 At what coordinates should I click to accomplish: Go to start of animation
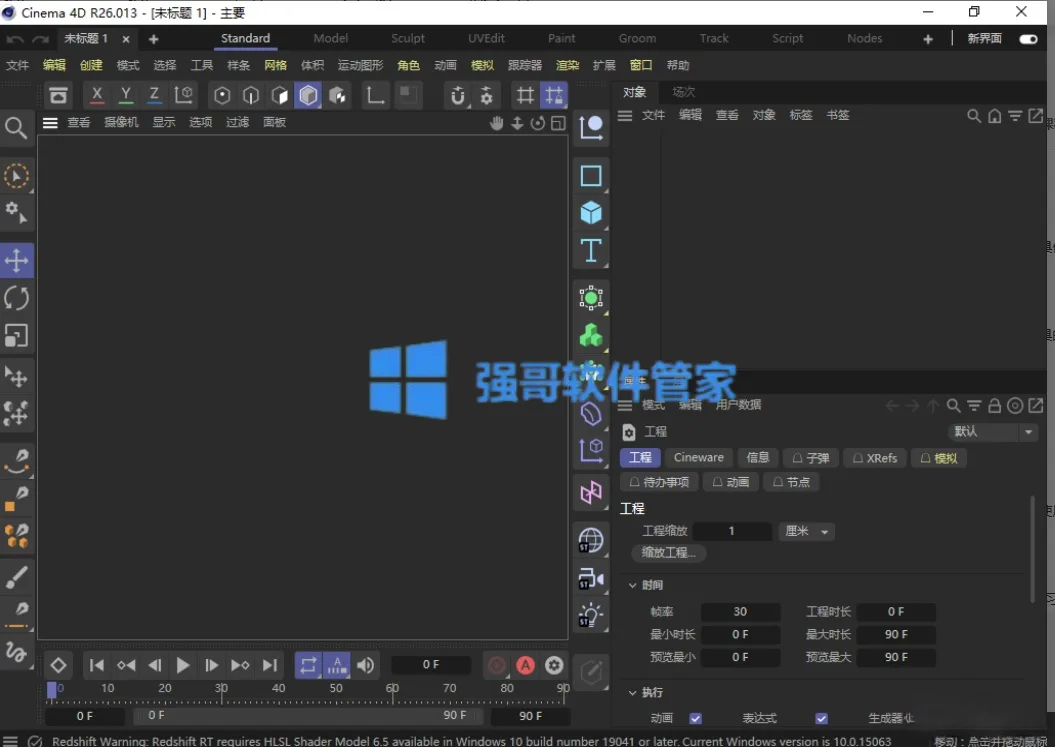pyautogui.click(x=97, y=666)
